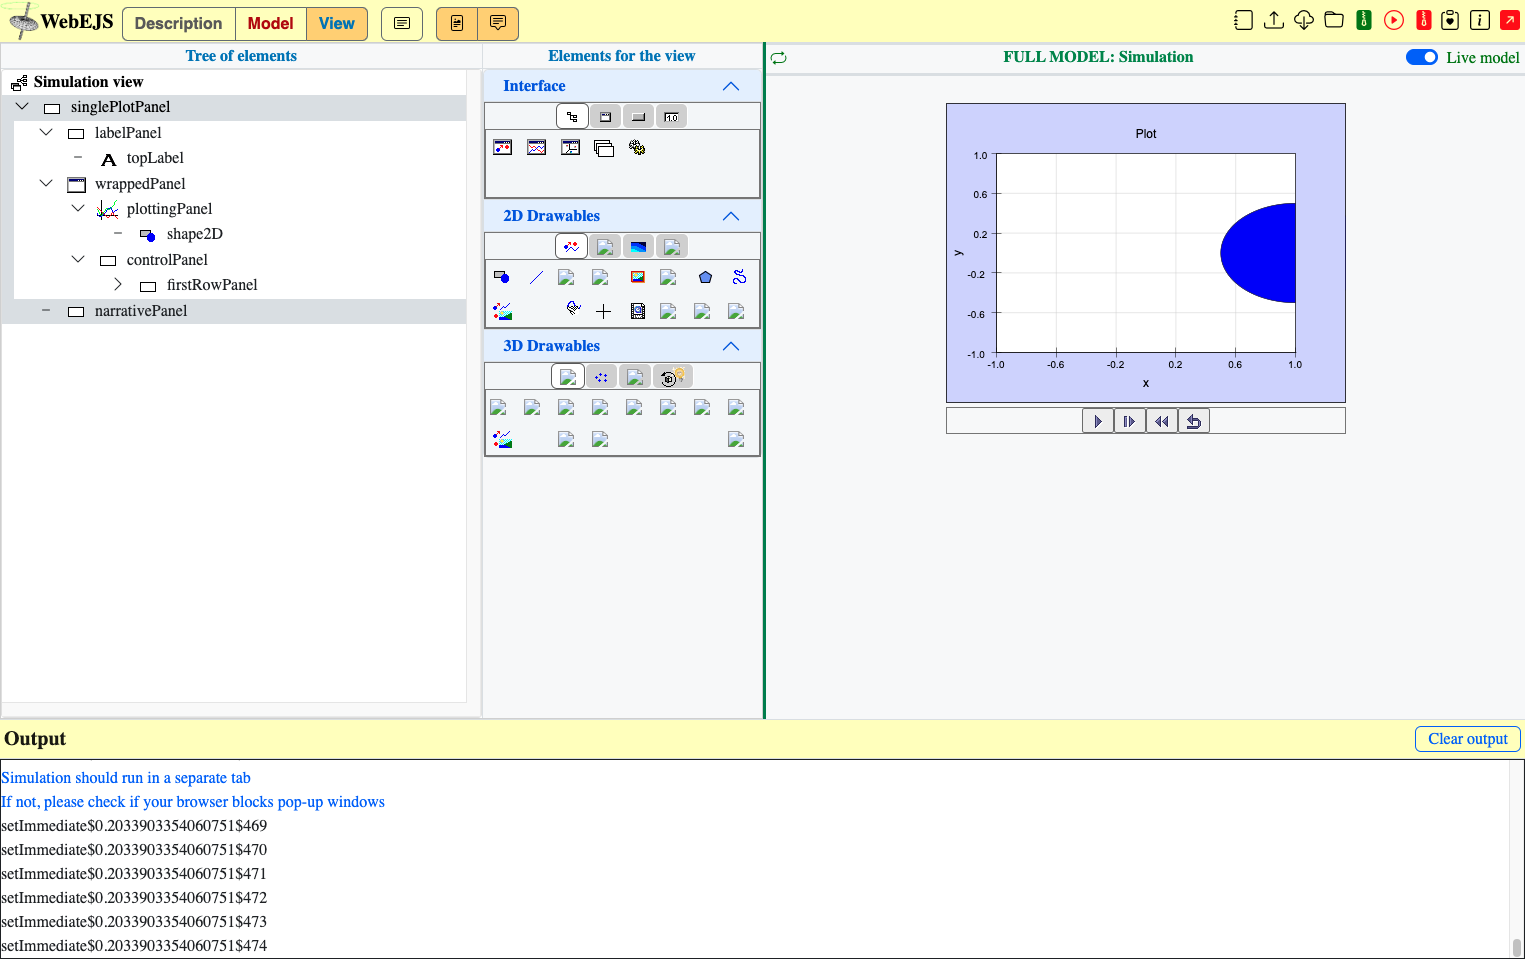Select the View tab
Viewport: 1525px width, 959px height.
tap(337, 23)
